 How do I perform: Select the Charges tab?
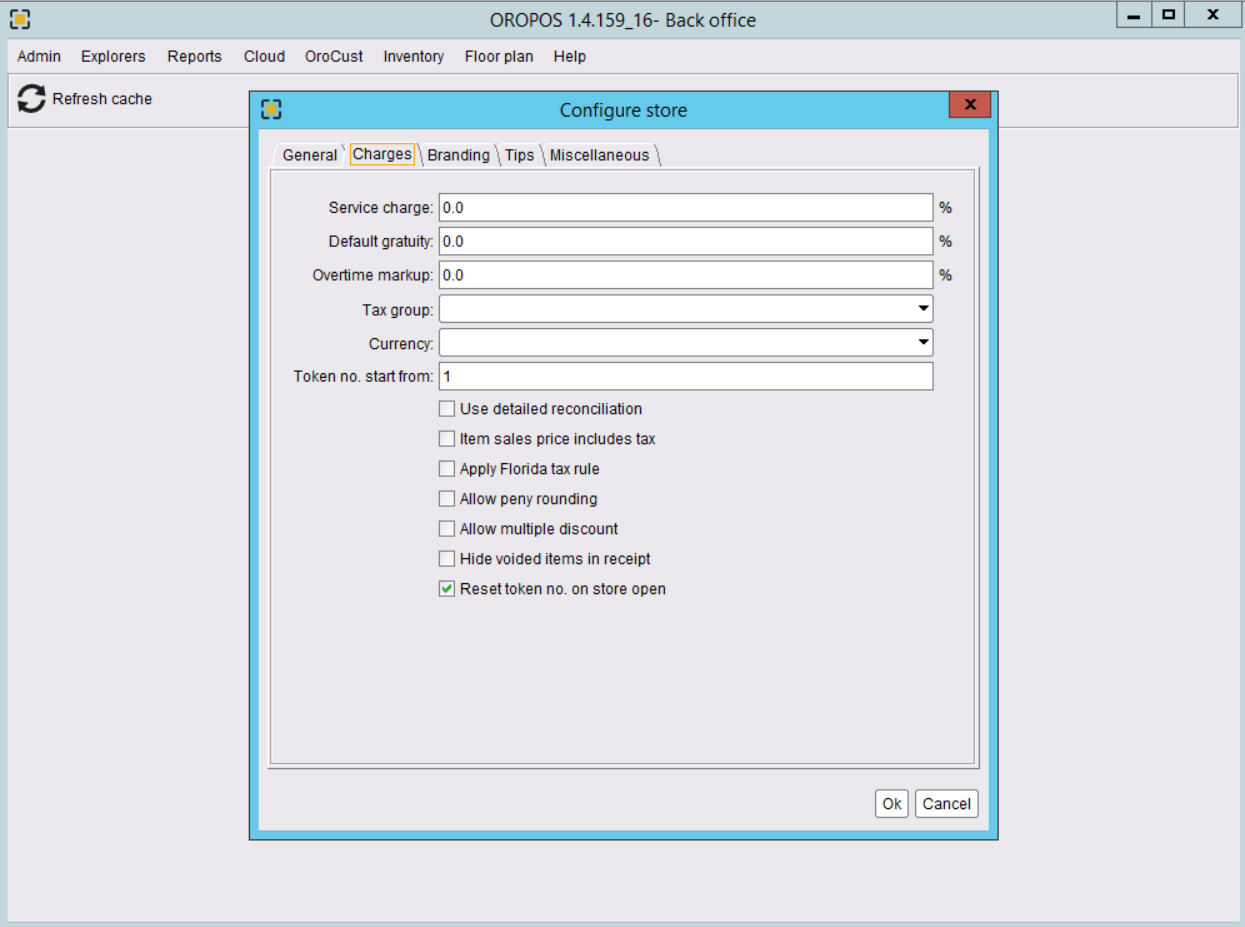coord(382,154)
